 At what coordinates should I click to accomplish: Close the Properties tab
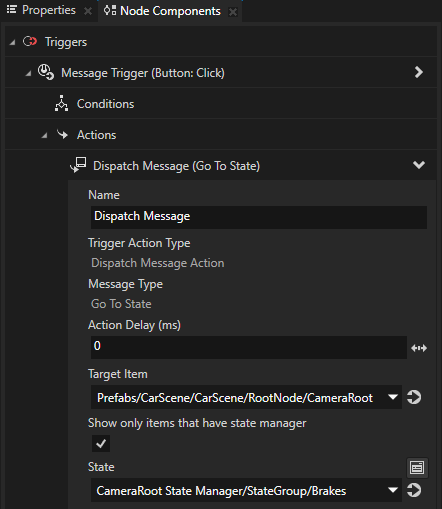(88, 11)
